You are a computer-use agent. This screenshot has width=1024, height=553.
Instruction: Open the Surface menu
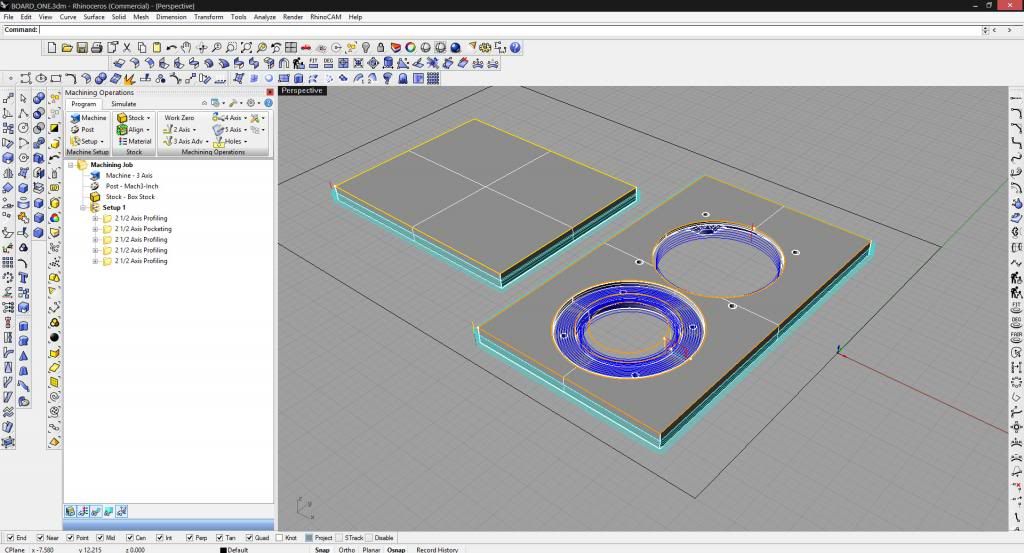click(93, 17)
